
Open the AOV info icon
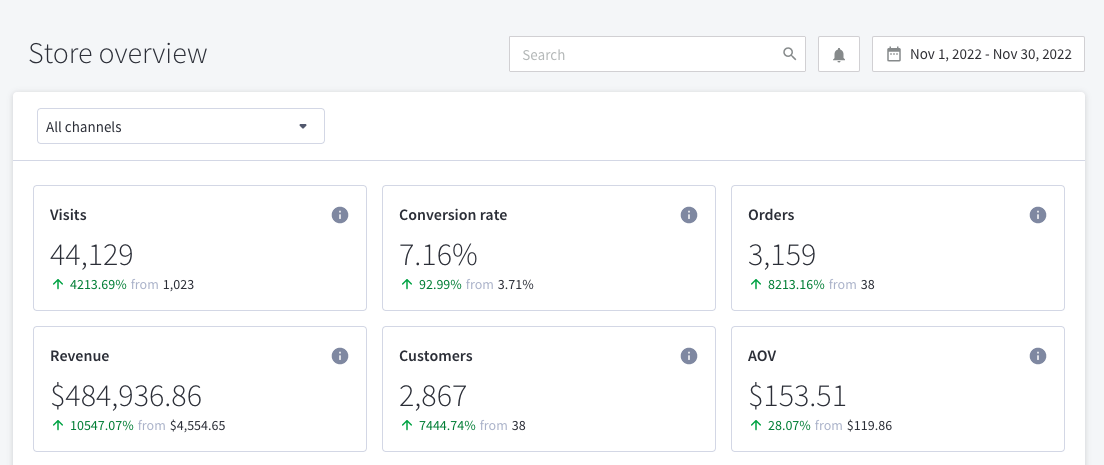click(x=1037, y=356)
